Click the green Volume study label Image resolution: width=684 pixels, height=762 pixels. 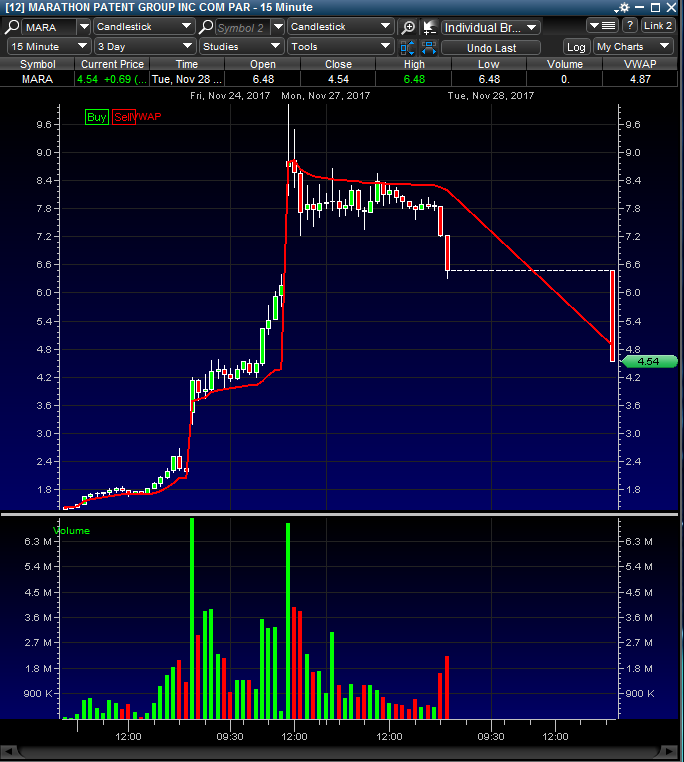click(71, 531)
